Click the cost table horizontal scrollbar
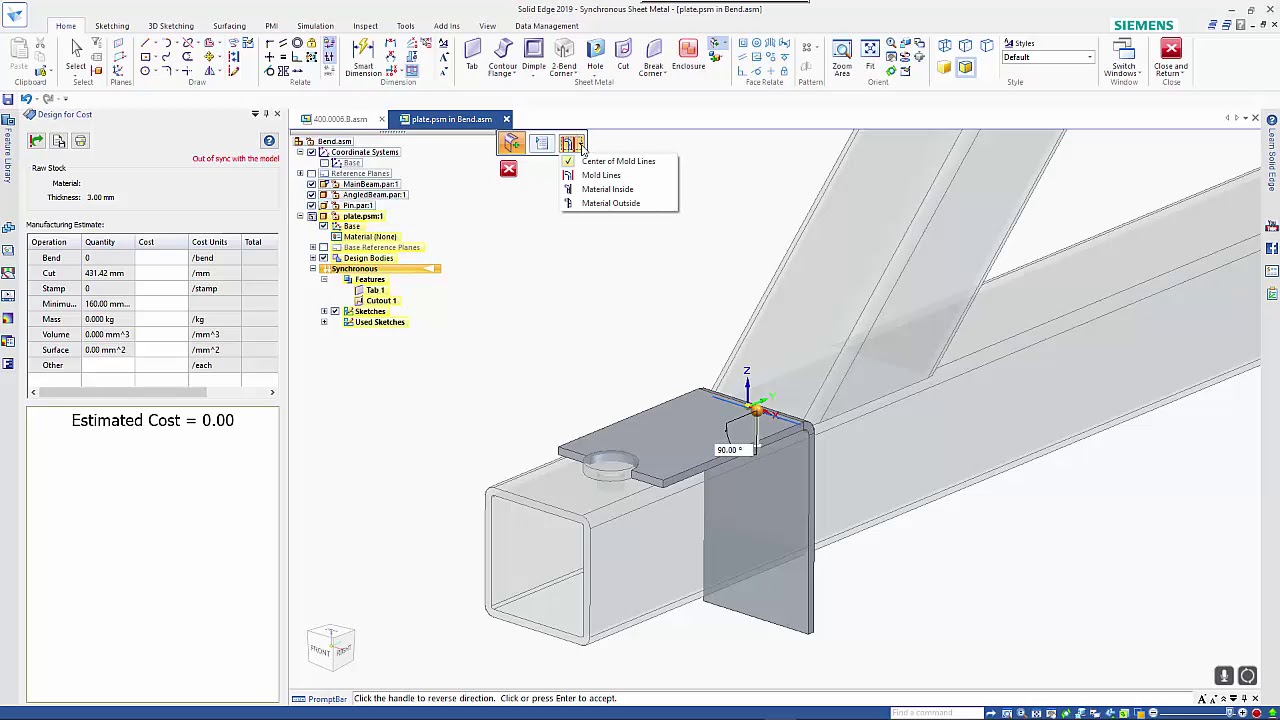Screen dimensions: 1280x720 coord(152,392)
